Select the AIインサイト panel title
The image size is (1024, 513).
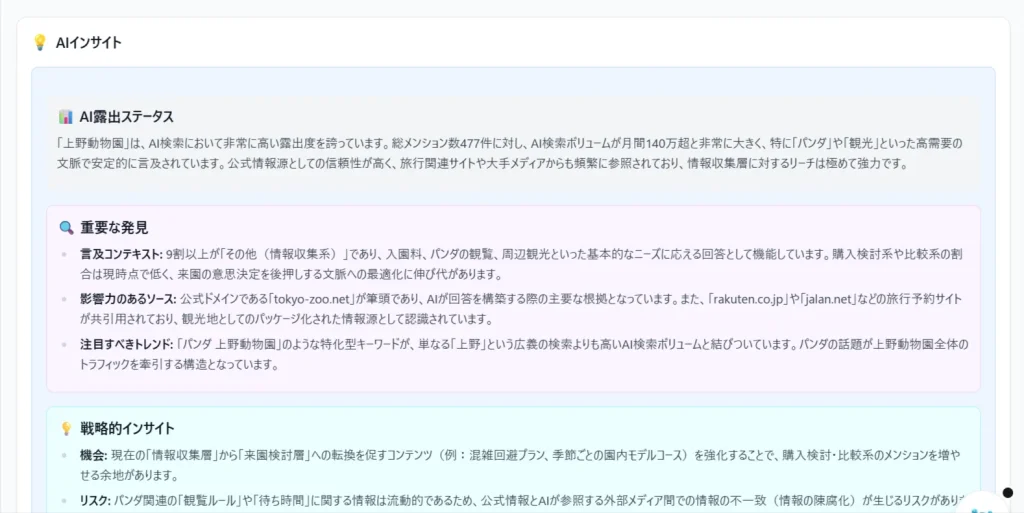point(89,42)
